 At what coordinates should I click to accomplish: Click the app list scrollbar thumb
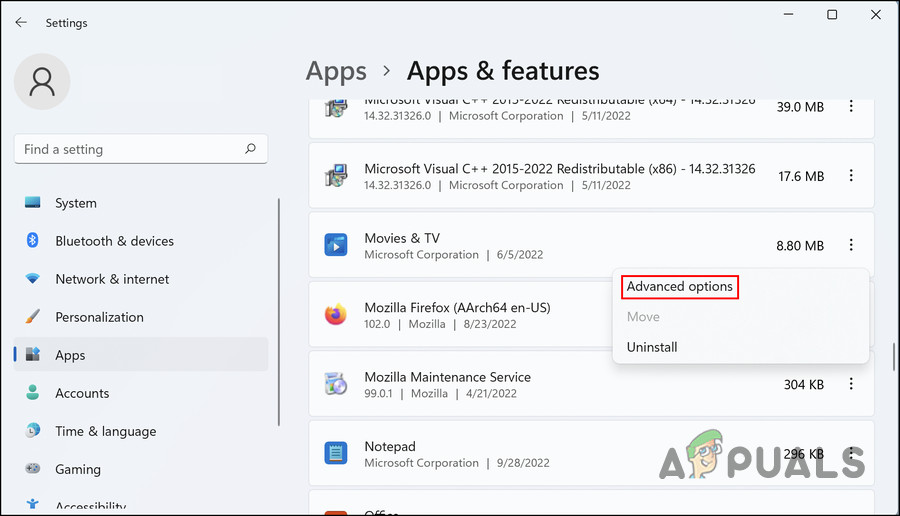tap(894, 356)
